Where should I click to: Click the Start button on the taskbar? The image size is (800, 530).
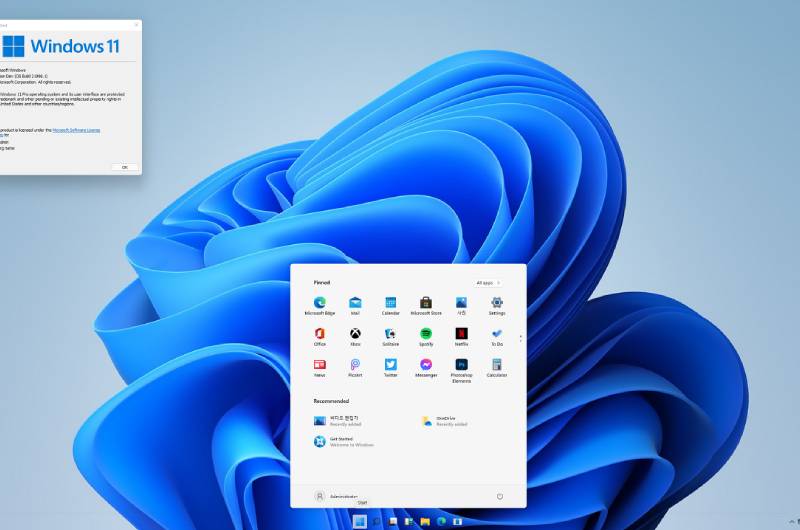coord(360,521)
